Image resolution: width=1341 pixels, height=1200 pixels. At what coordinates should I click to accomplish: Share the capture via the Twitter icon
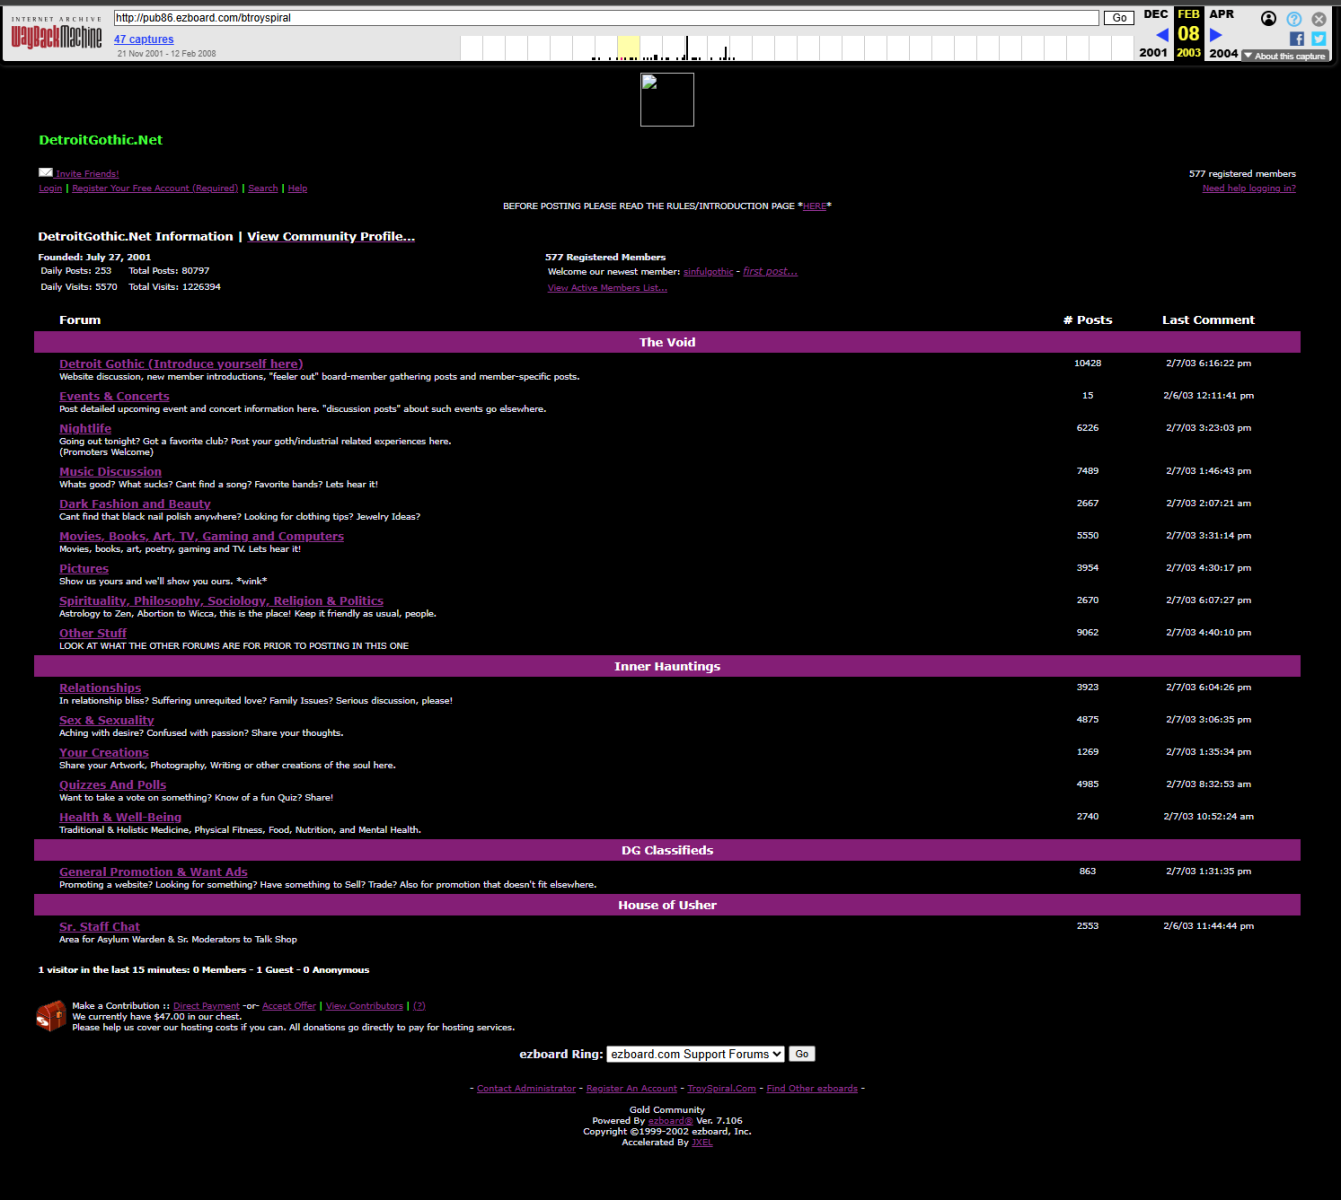tap(1318, 38)
